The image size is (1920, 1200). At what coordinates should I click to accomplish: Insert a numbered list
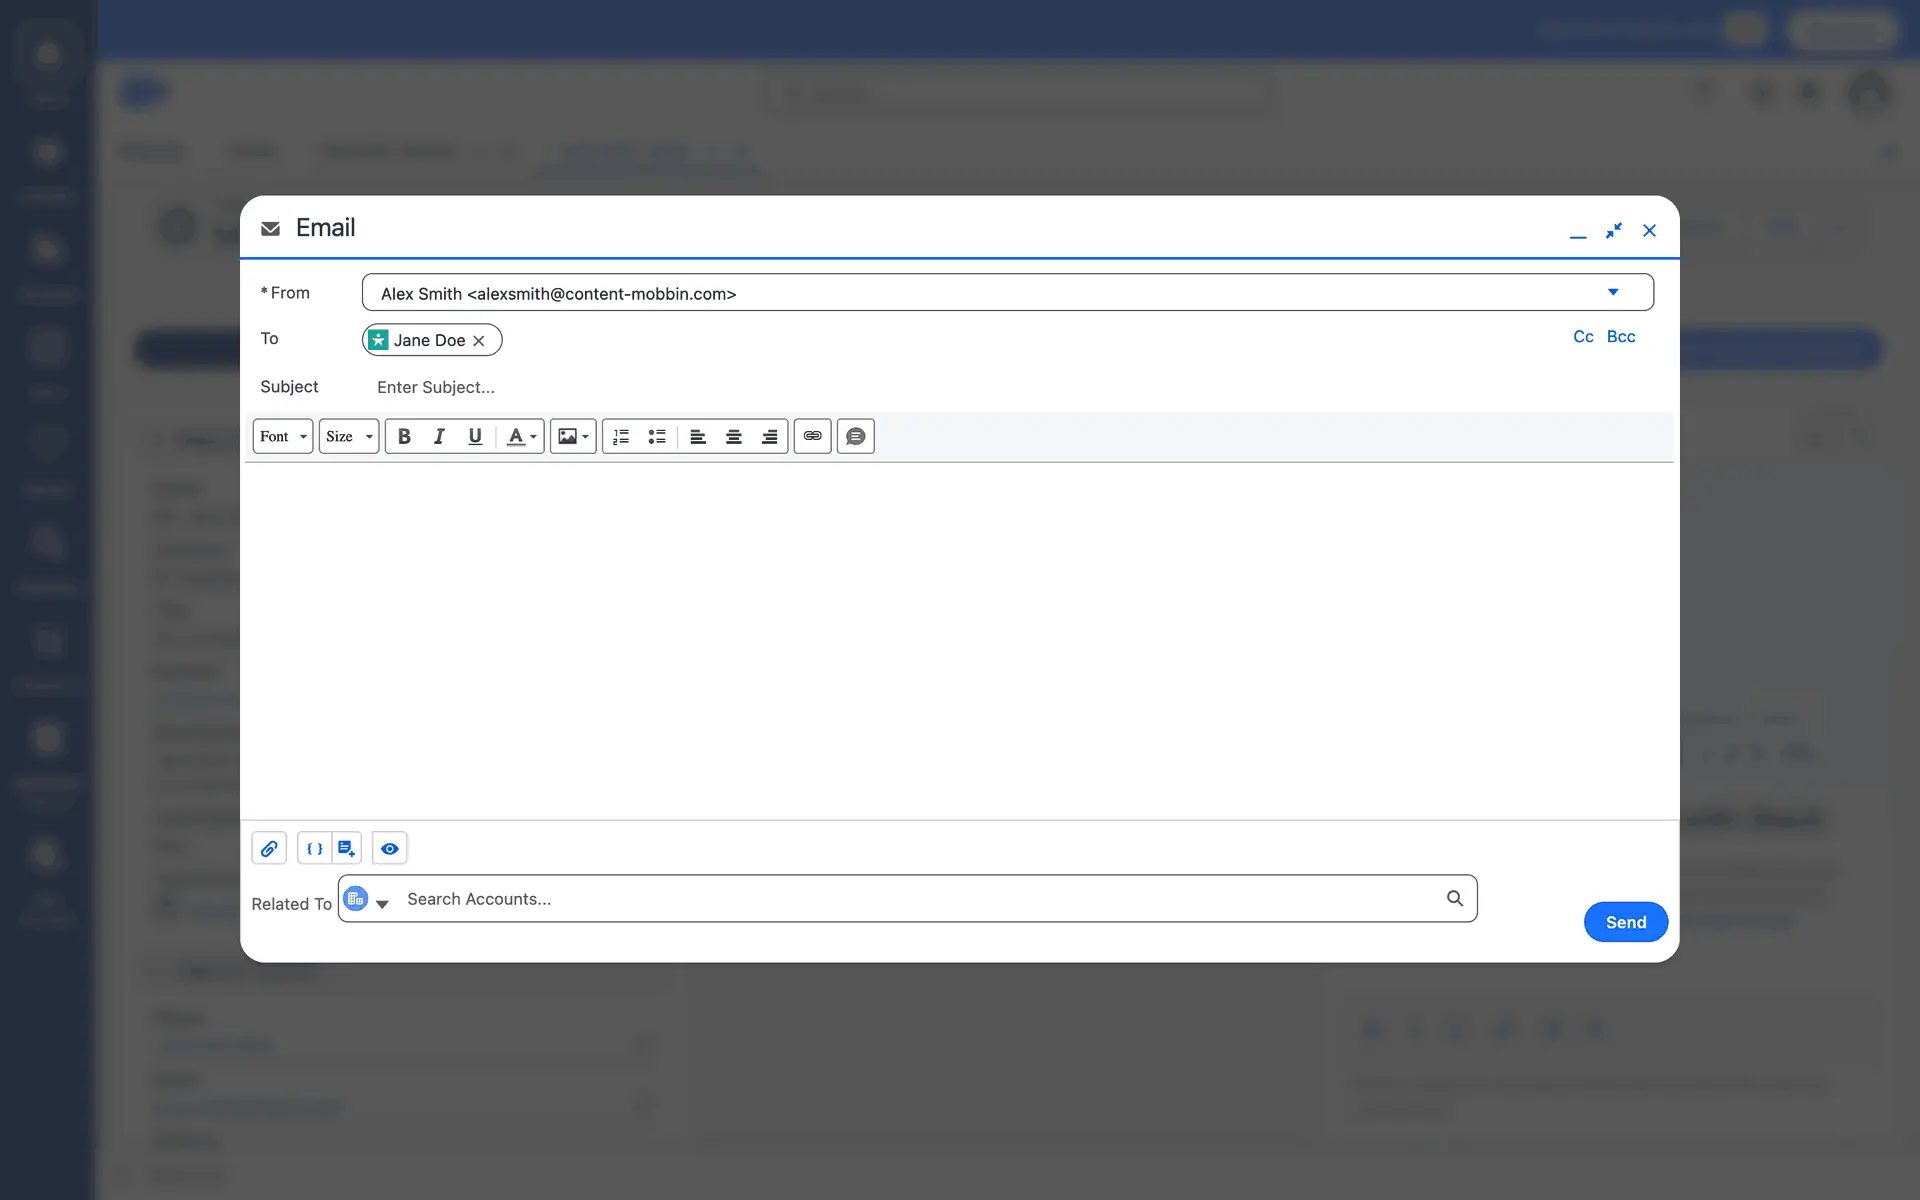coord(621,436)
